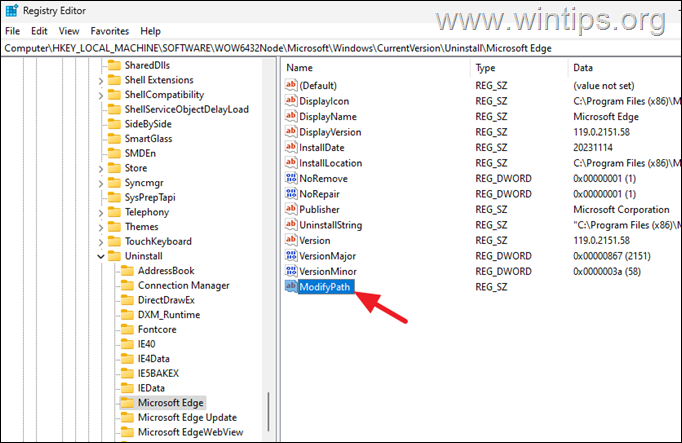Click the registry path address bar
Screen dimensions: 682x443
(x=341, y=48)
